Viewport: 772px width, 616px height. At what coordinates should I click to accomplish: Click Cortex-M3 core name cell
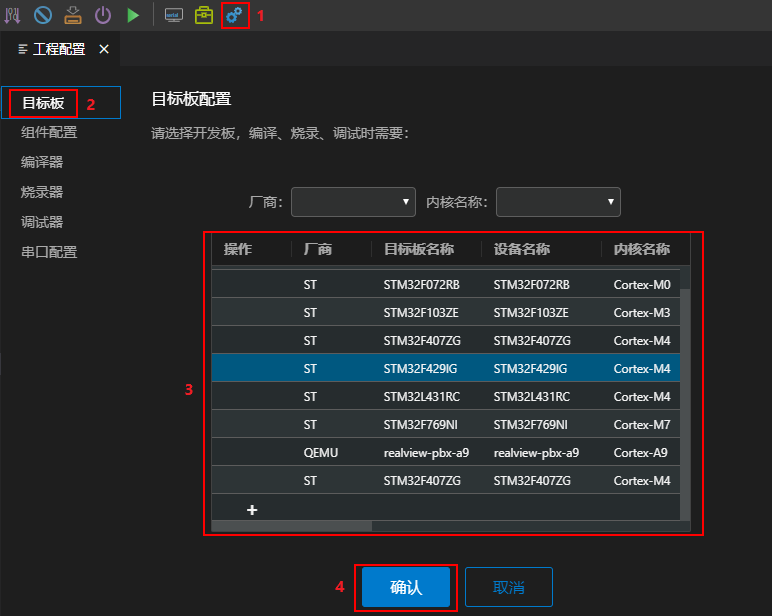(642, 313)
